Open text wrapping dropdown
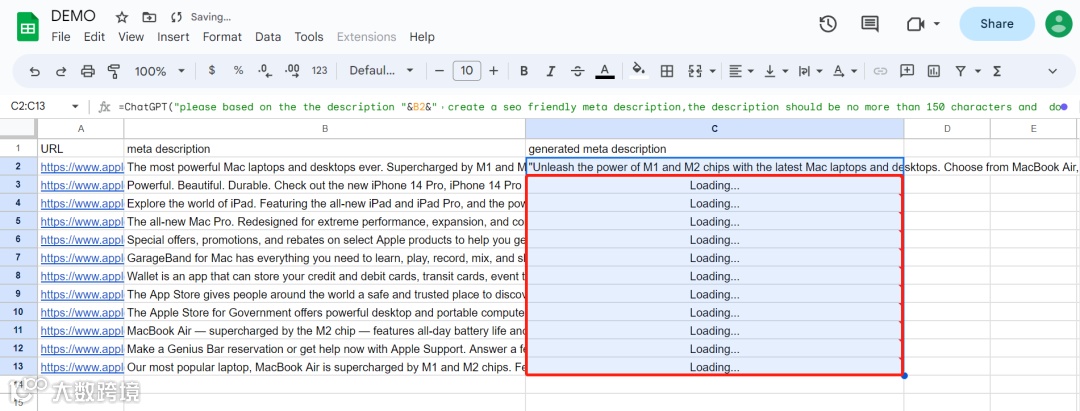Viewport: 1080px width, 411px height. [810, 71]
